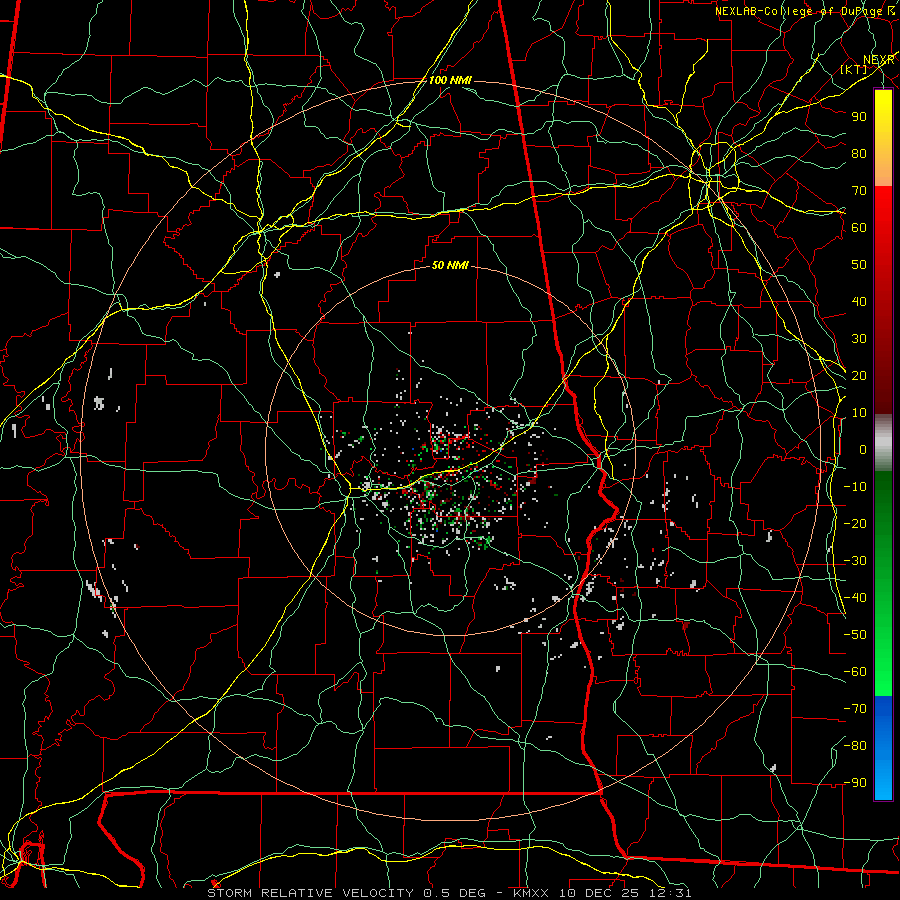
Task: Click the -40 value on the velocity scale
Action: [855, 598]
